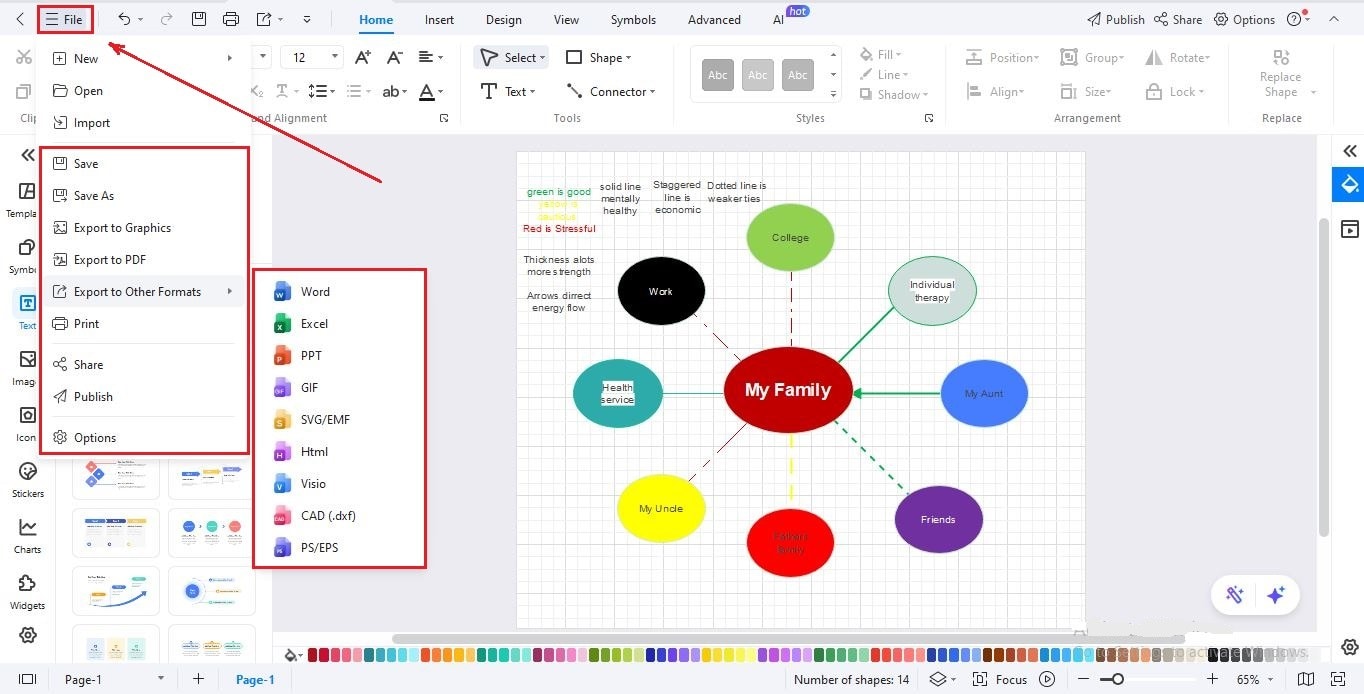
Task: Open the fill bucket panel on right
Action: [1349, 185]
